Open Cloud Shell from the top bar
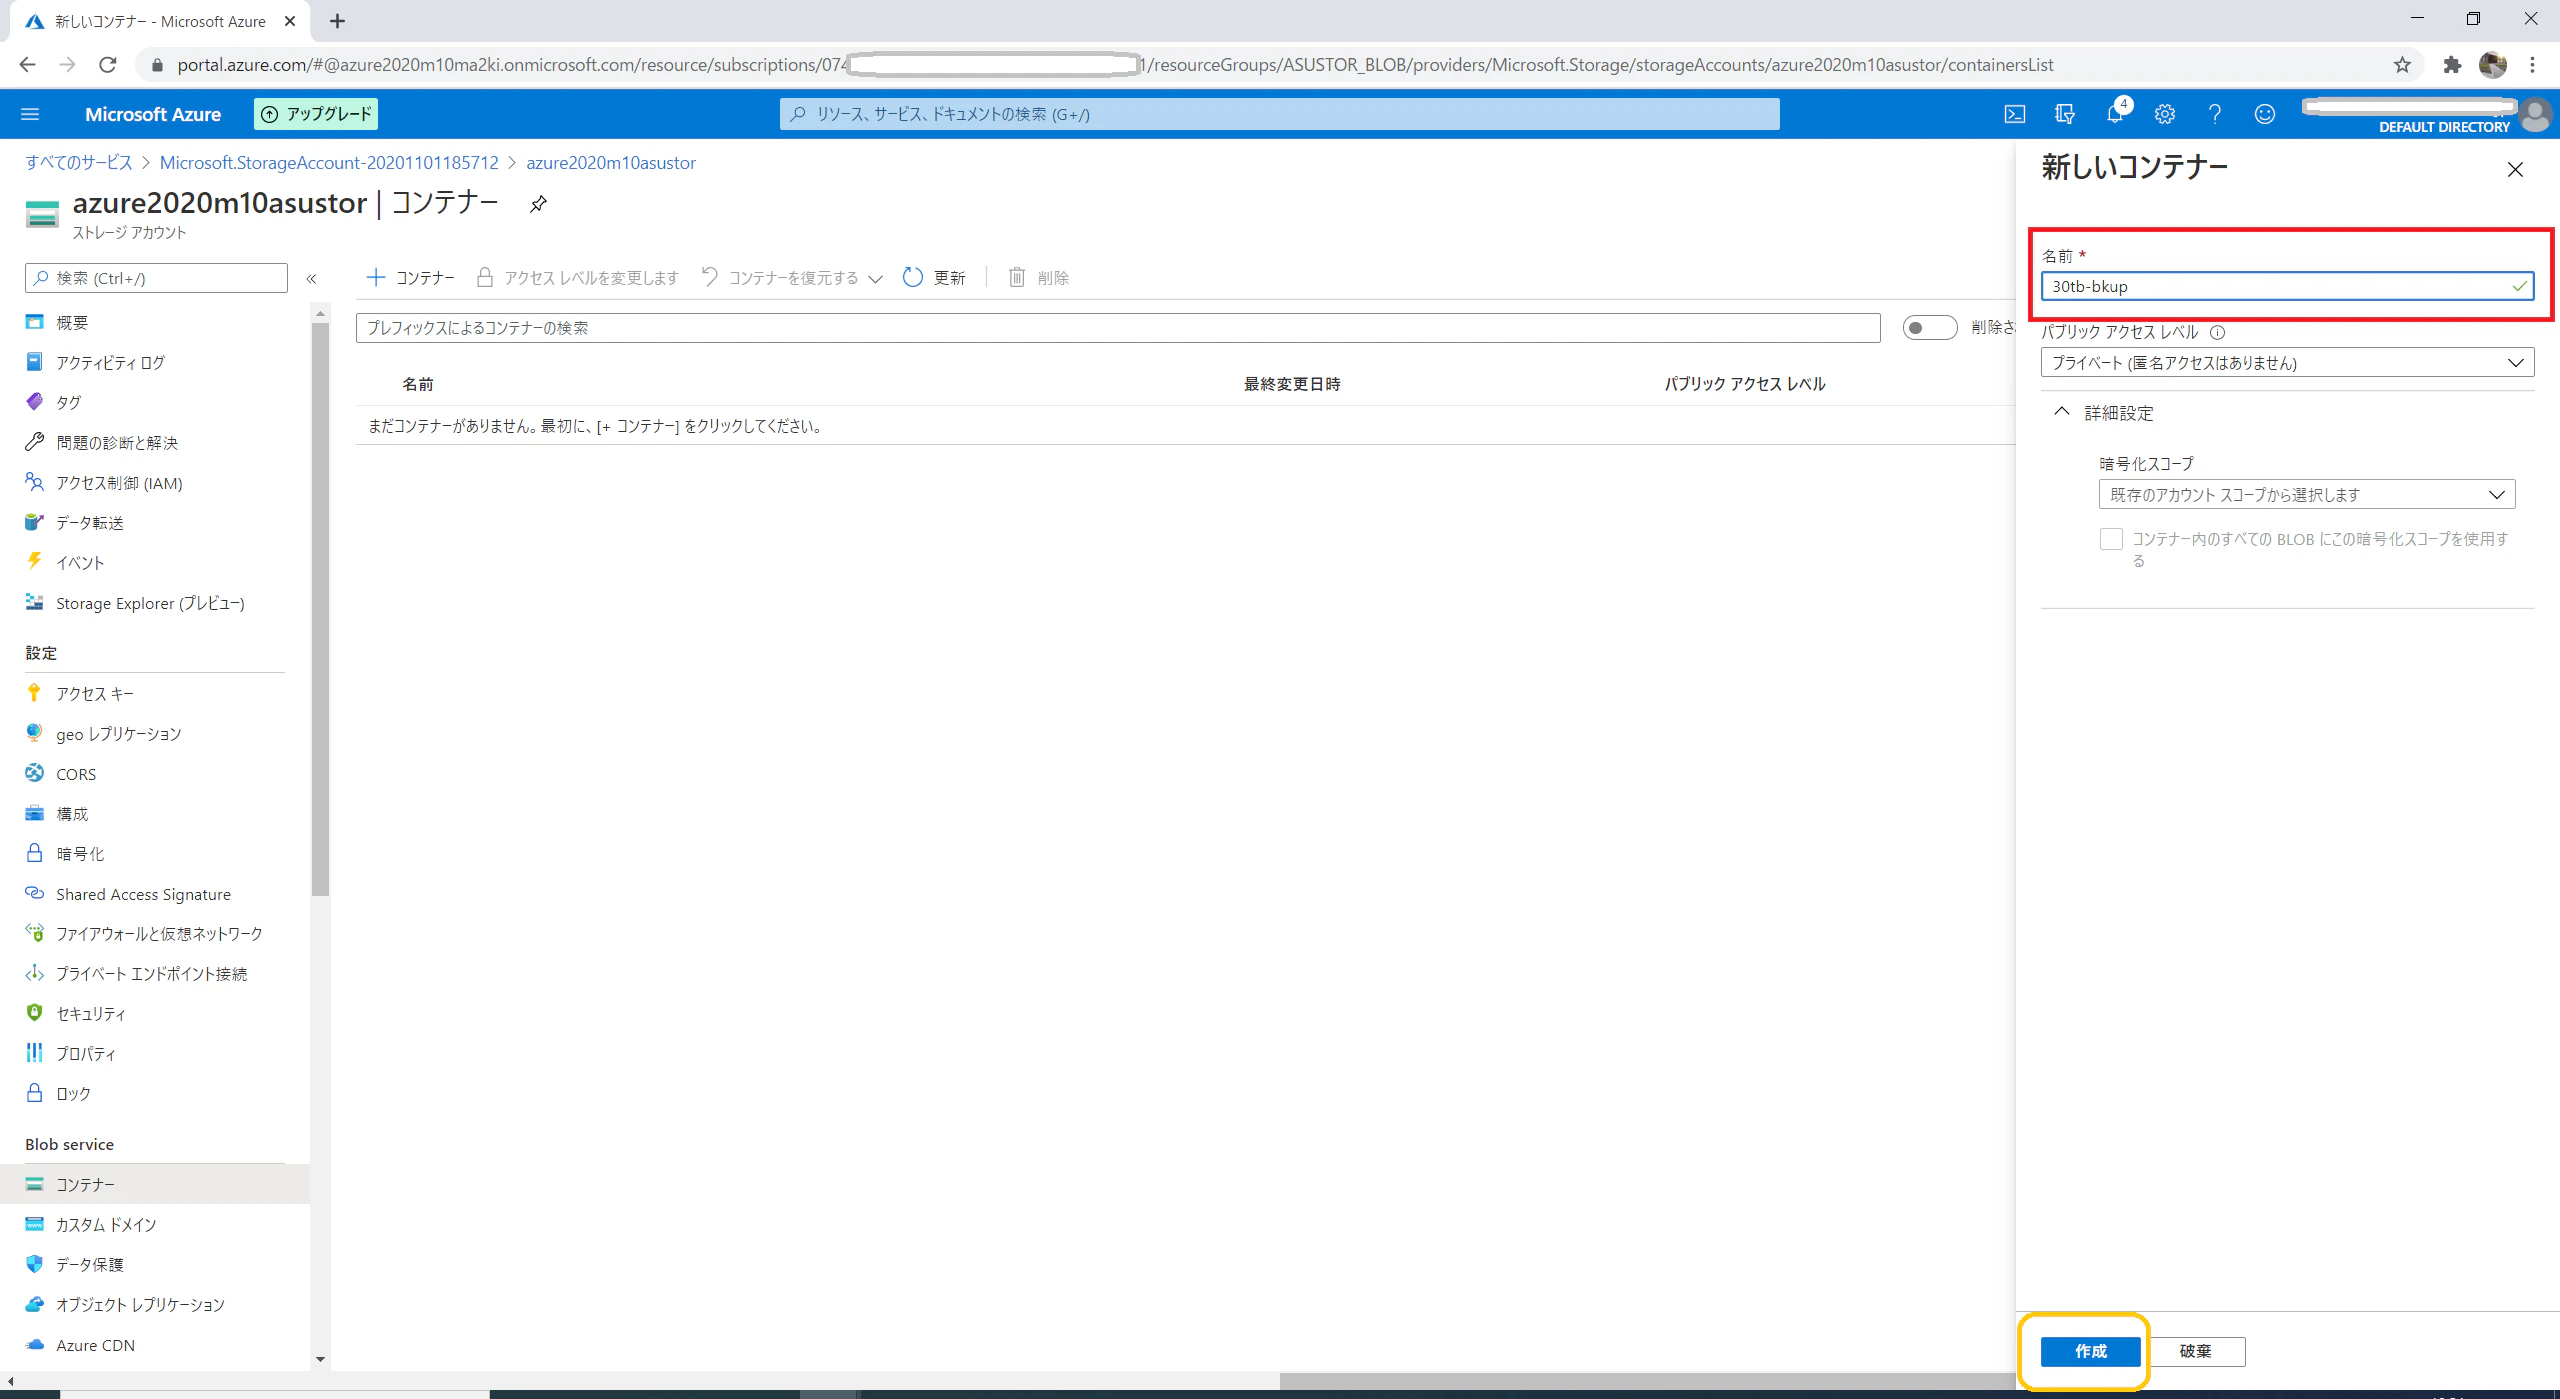The image size is (2560, 1399). click(x=2015, y=114)
